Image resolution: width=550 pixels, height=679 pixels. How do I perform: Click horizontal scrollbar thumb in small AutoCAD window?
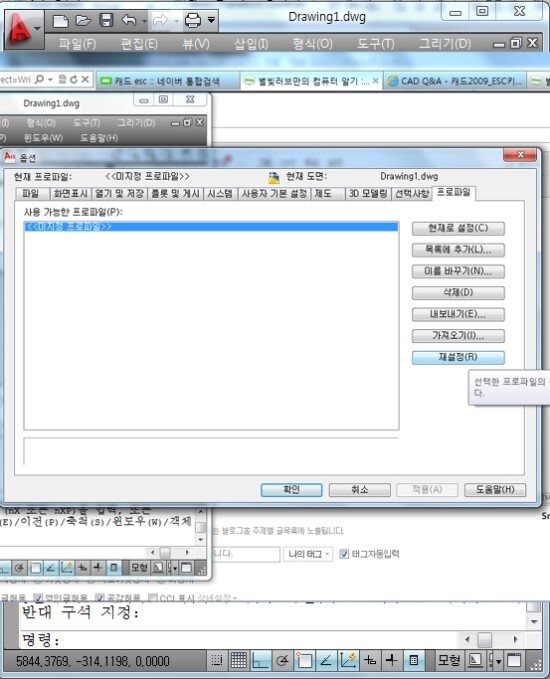(x=165, y=553)
